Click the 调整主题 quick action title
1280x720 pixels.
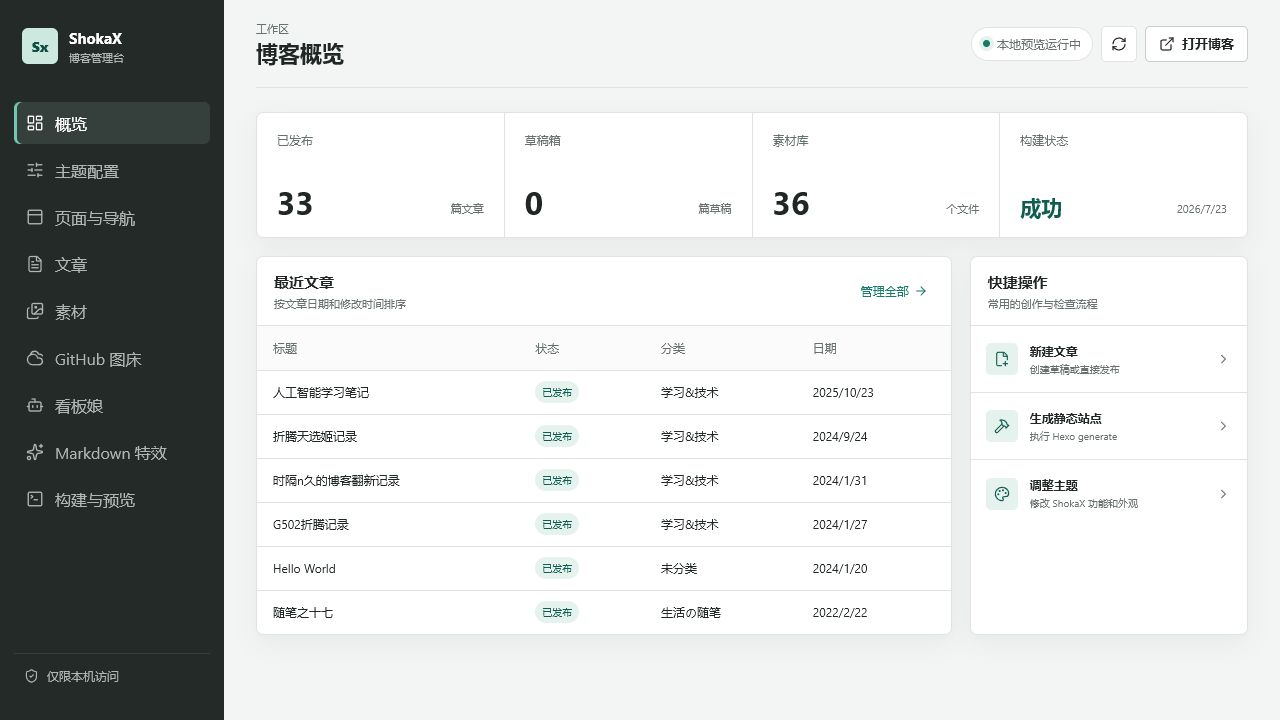(1053, 485)
